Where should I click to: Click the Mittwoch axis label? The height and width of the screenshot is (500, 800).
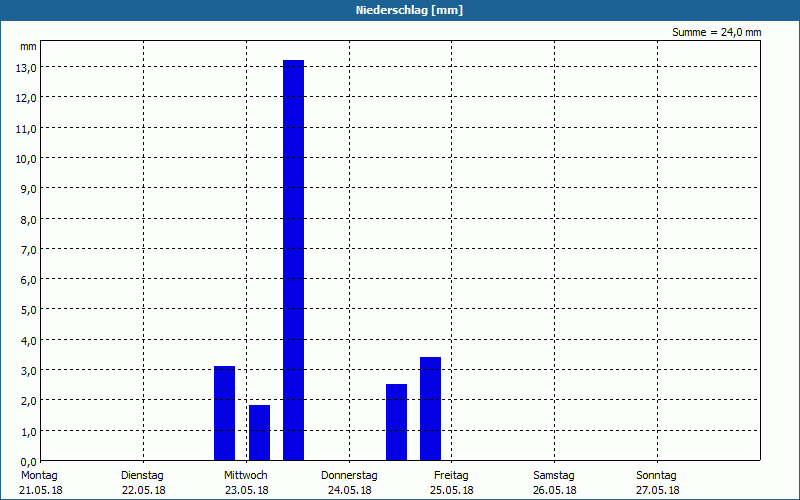click(245, 476)
